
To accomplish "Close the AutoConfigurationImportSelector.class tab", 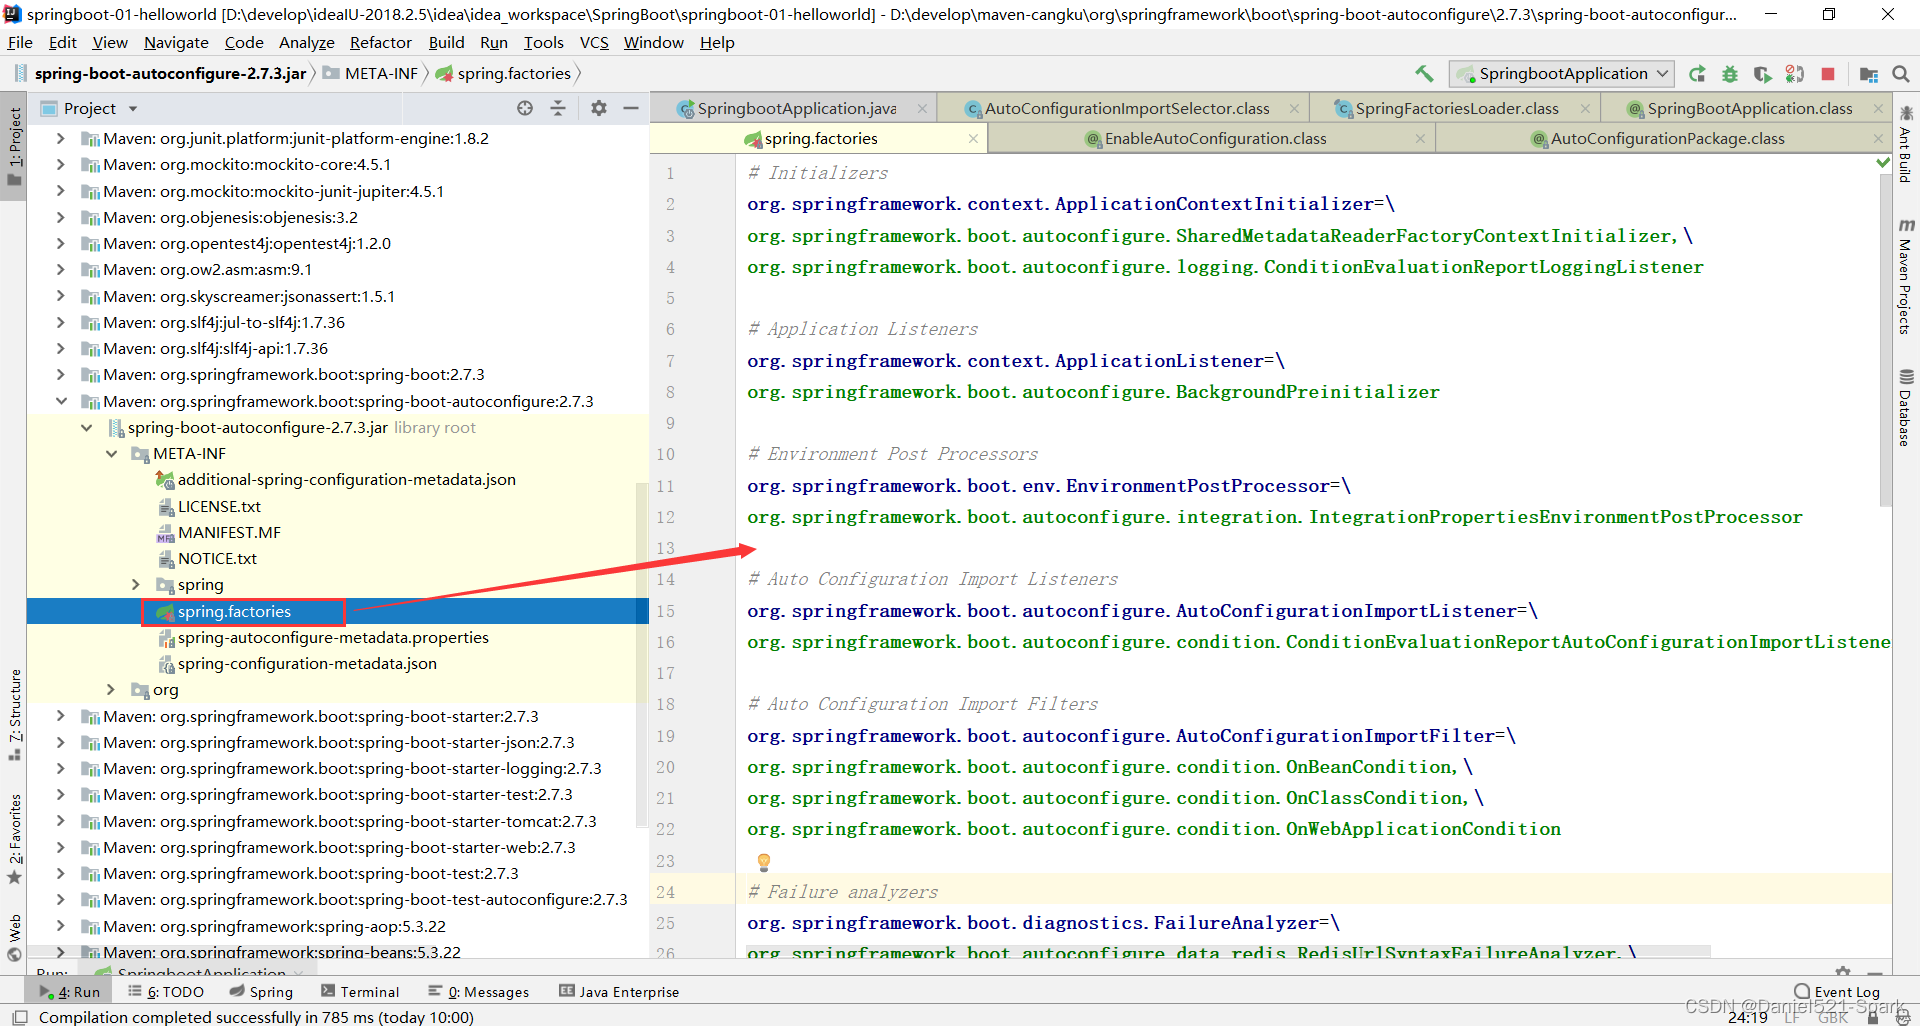I will pyautogui.click(x=1294, y=109).
